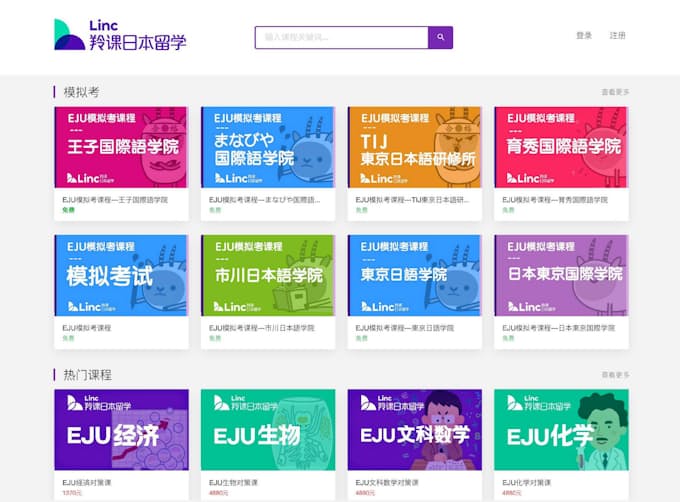Image resolution: width=680 pixels, height=502 pixels.
Task: Open the EJU化学 course thumbnail
Action: tap(561, 430)
